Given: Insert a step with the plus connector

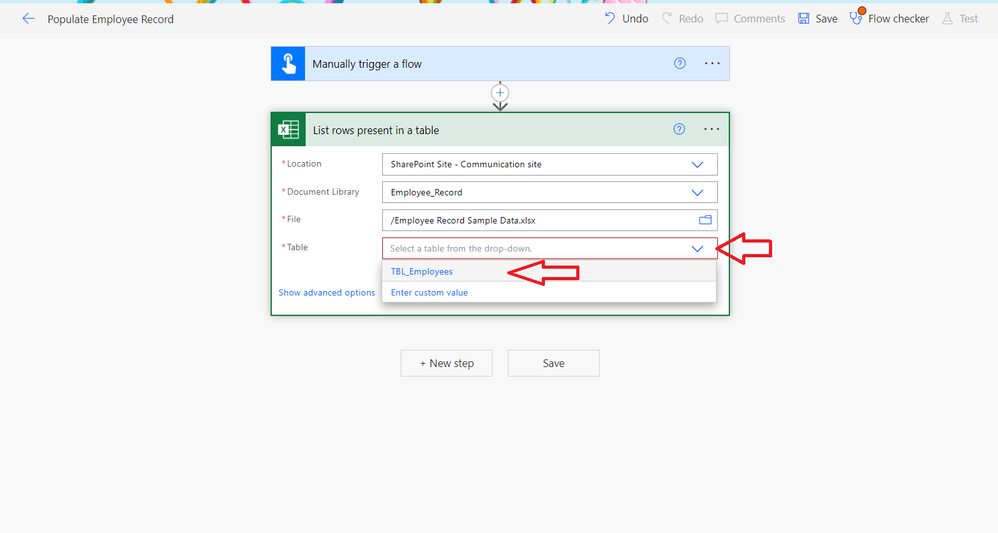Looking at the screenshot, I should 500,93.
